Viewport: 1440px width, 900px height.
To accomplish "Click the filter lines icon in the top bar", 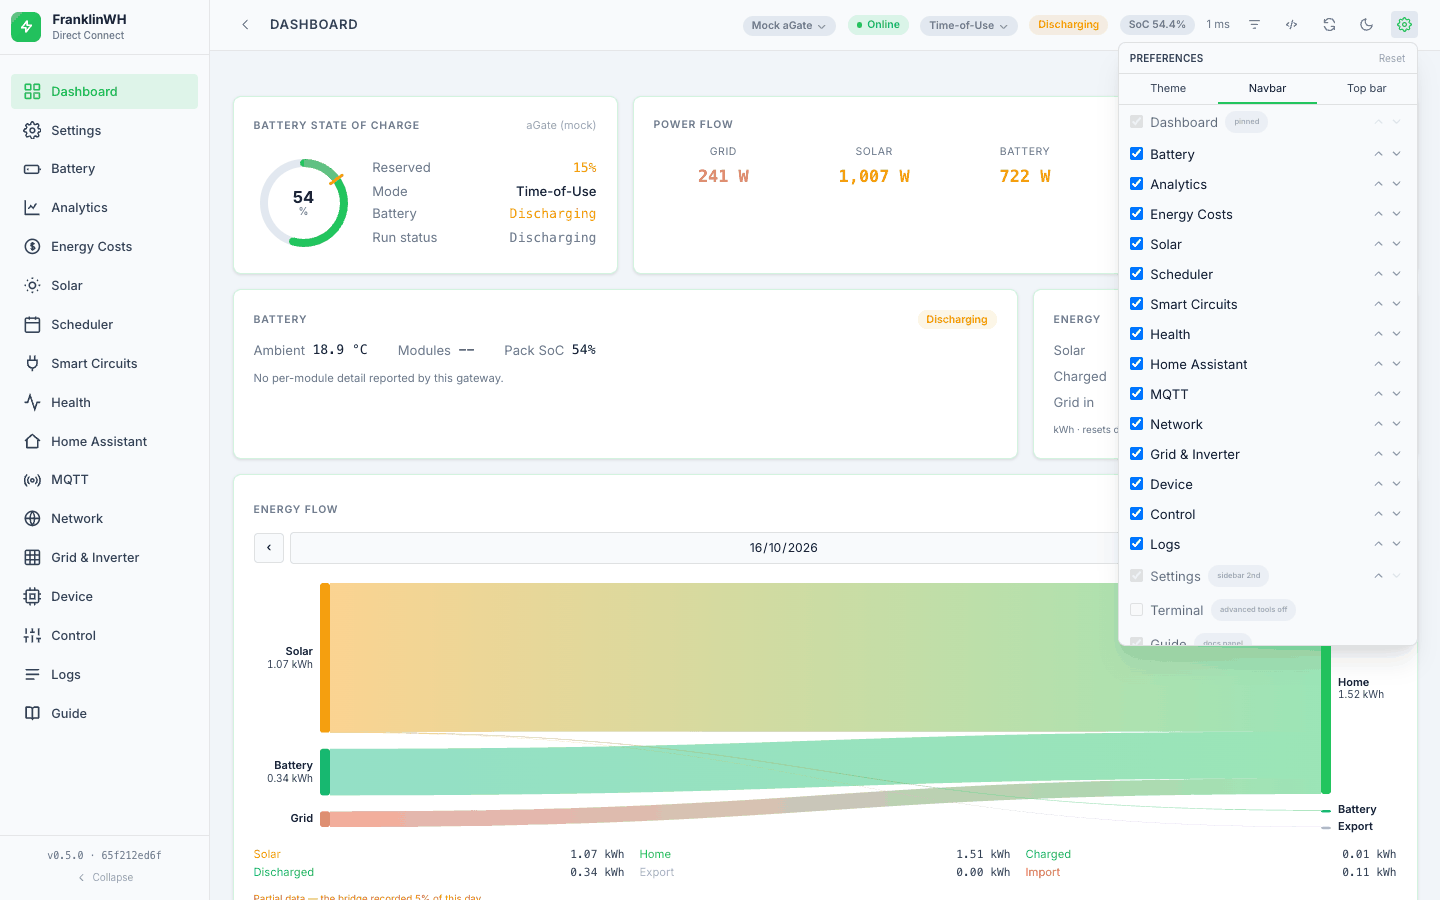I will [x=1254, y=25].
